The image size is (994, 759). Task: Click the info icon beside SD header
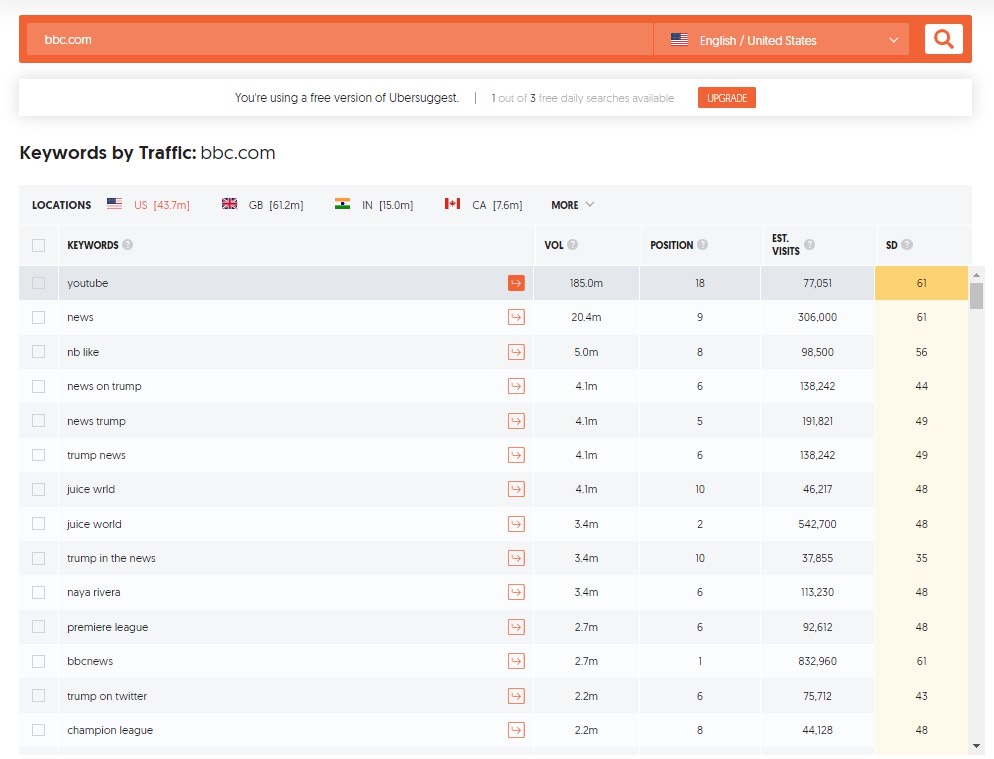907,245
